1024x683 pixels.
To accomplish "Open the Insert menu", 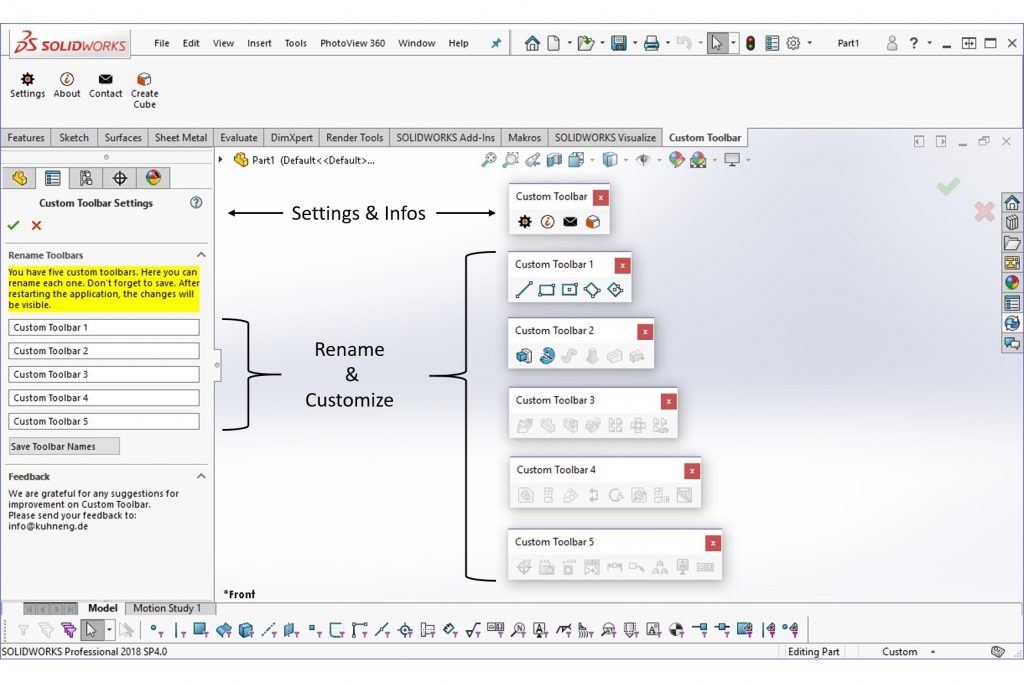I will pos(259,43).
